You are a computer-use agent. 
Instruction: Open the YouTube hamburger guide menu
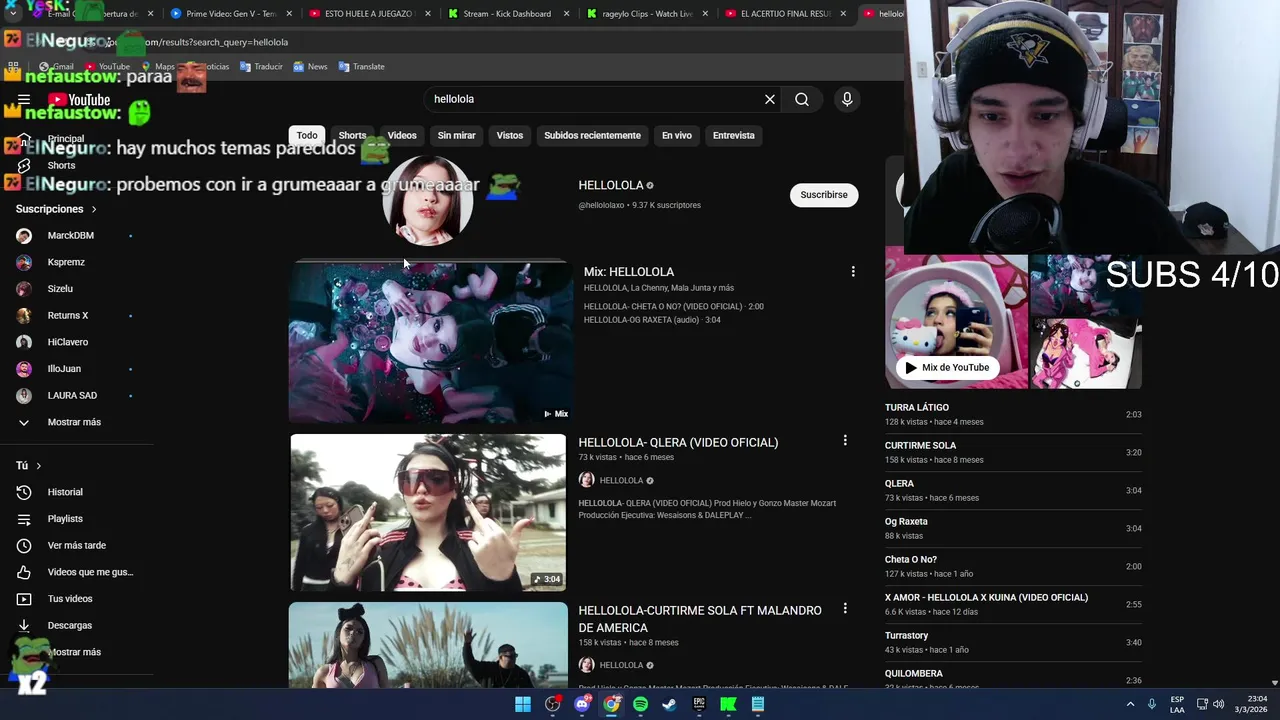coord(24,99)
